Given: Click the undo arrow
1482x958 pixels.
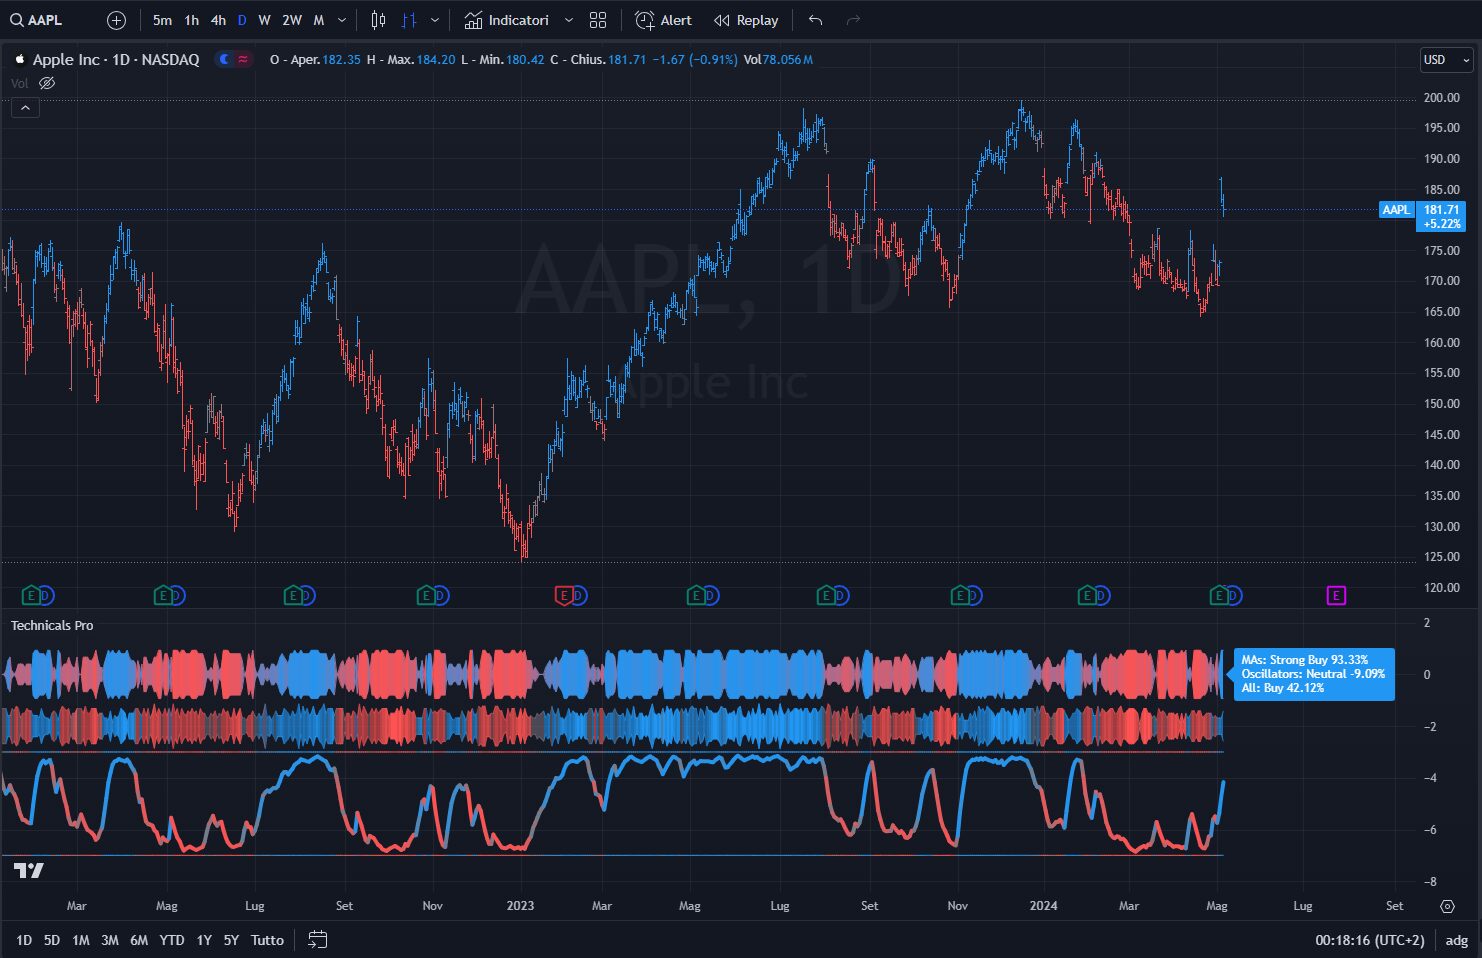Looking at the screenshot, I should [815, 20].
